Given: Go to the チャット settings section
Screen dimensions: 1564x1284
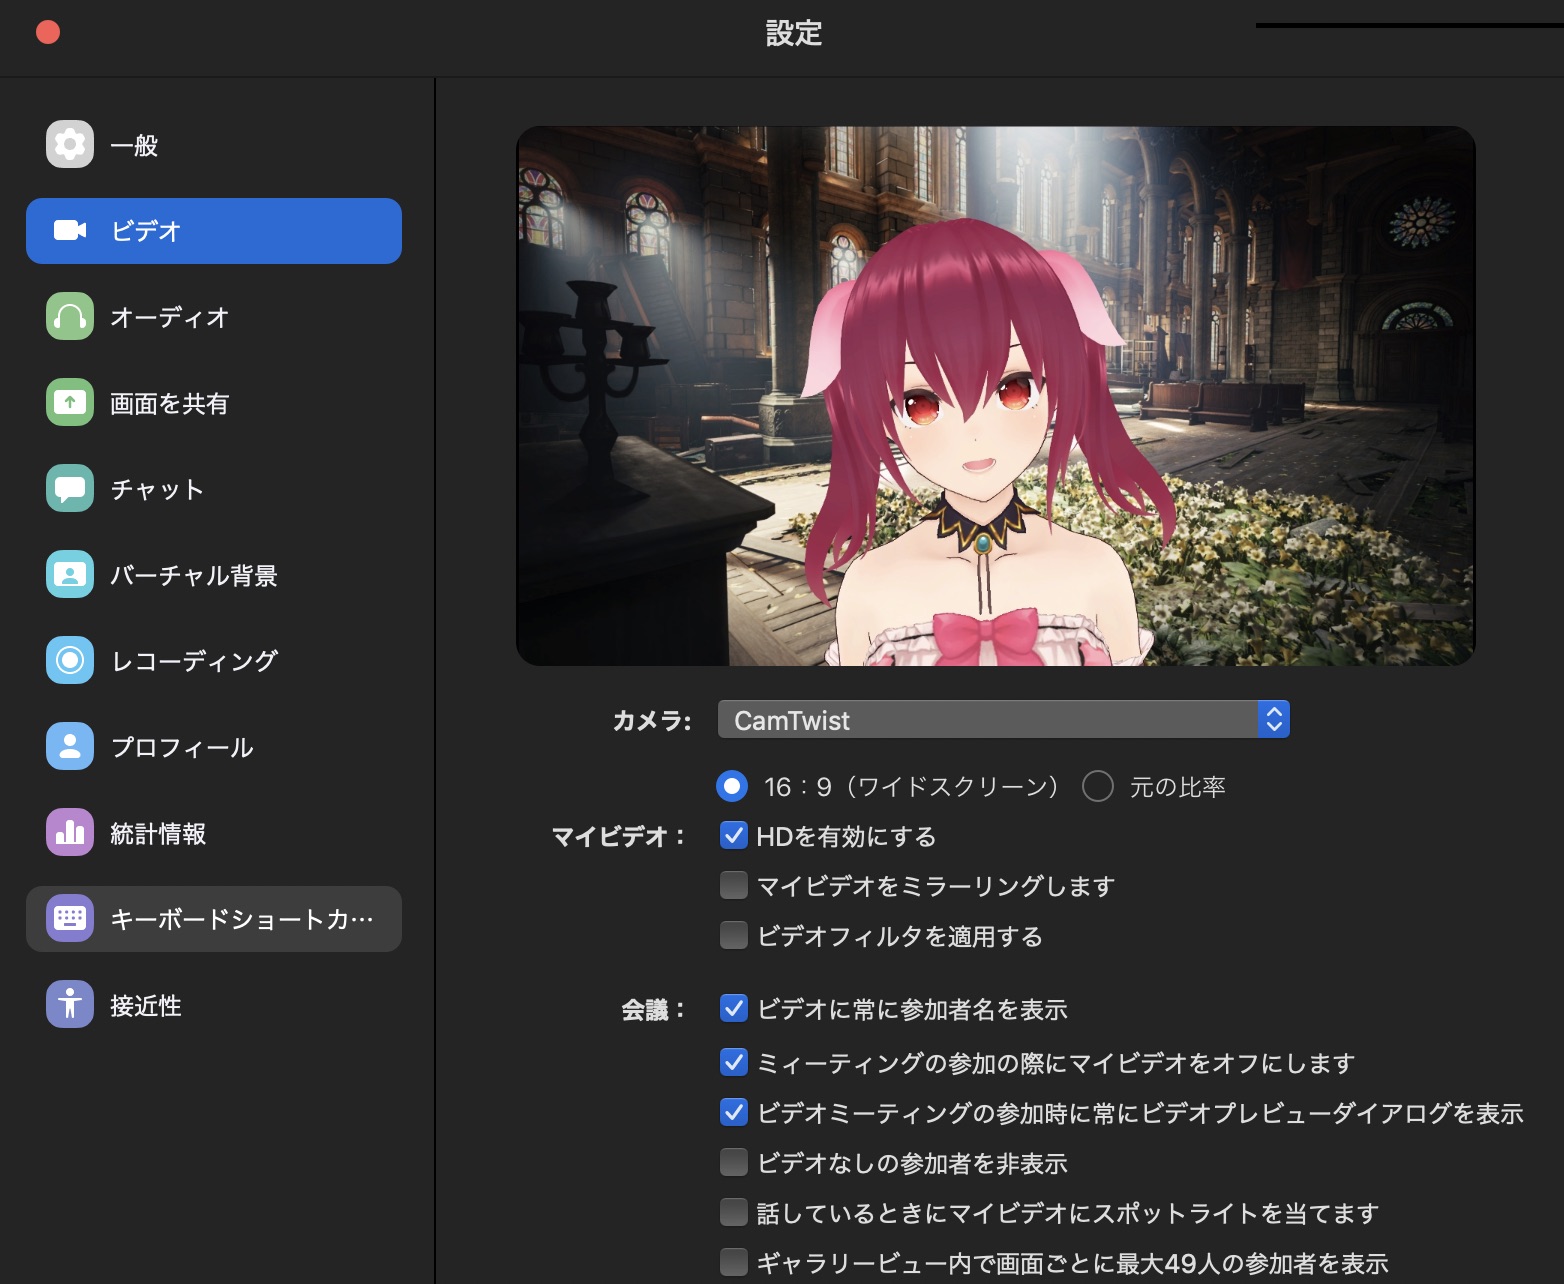Looking at the screenshot, I should pos(214,489).
